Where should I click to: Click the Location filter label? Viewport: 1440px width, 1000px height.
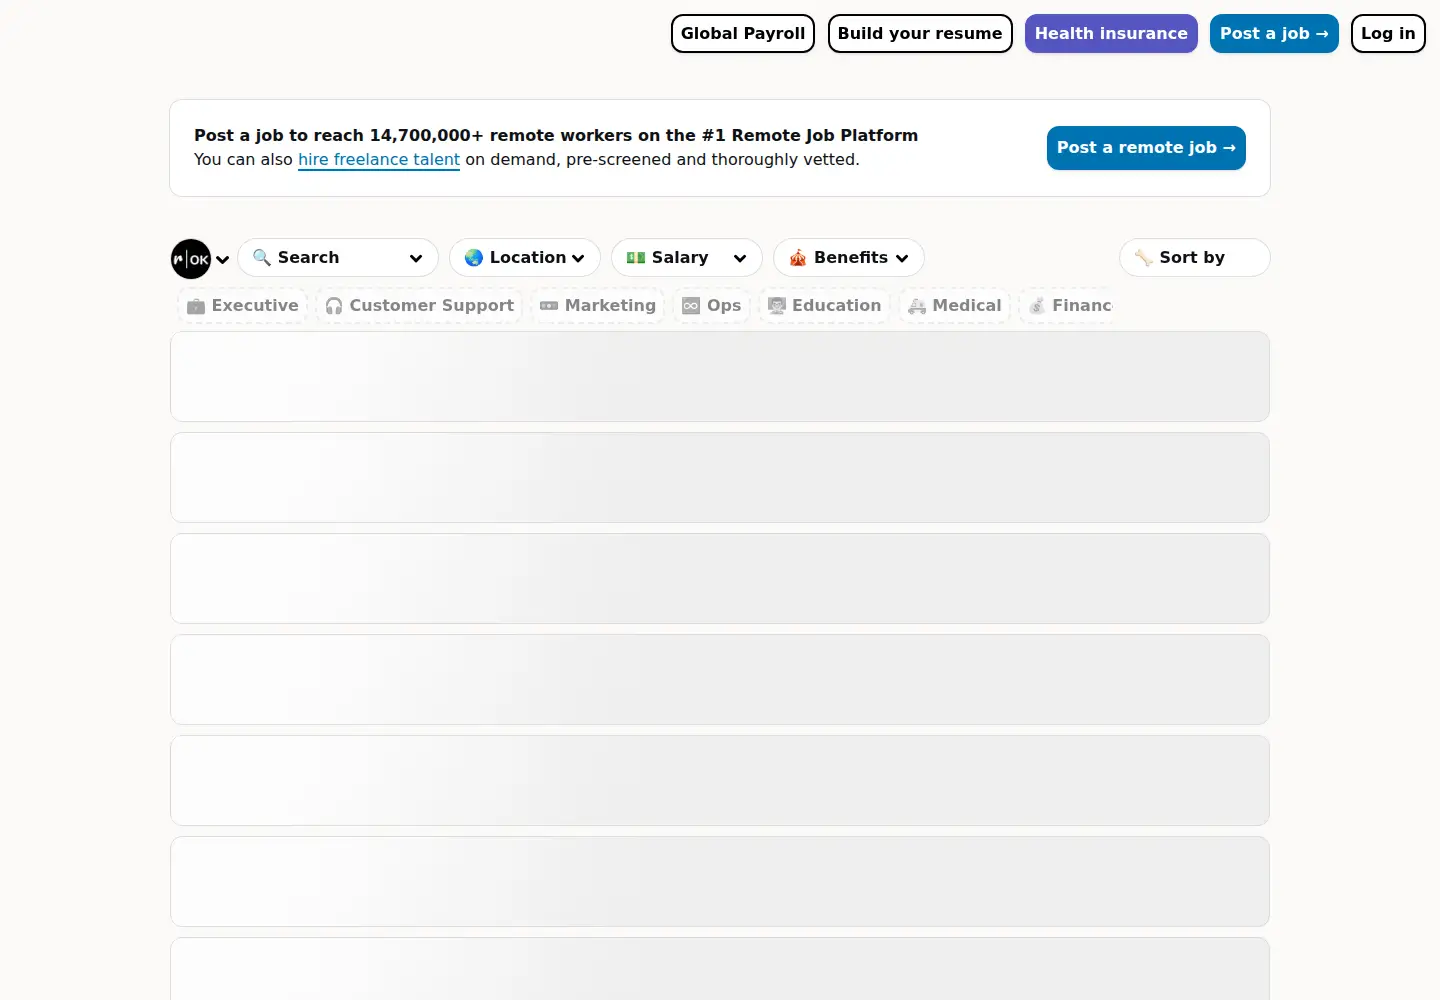point(528,257)
